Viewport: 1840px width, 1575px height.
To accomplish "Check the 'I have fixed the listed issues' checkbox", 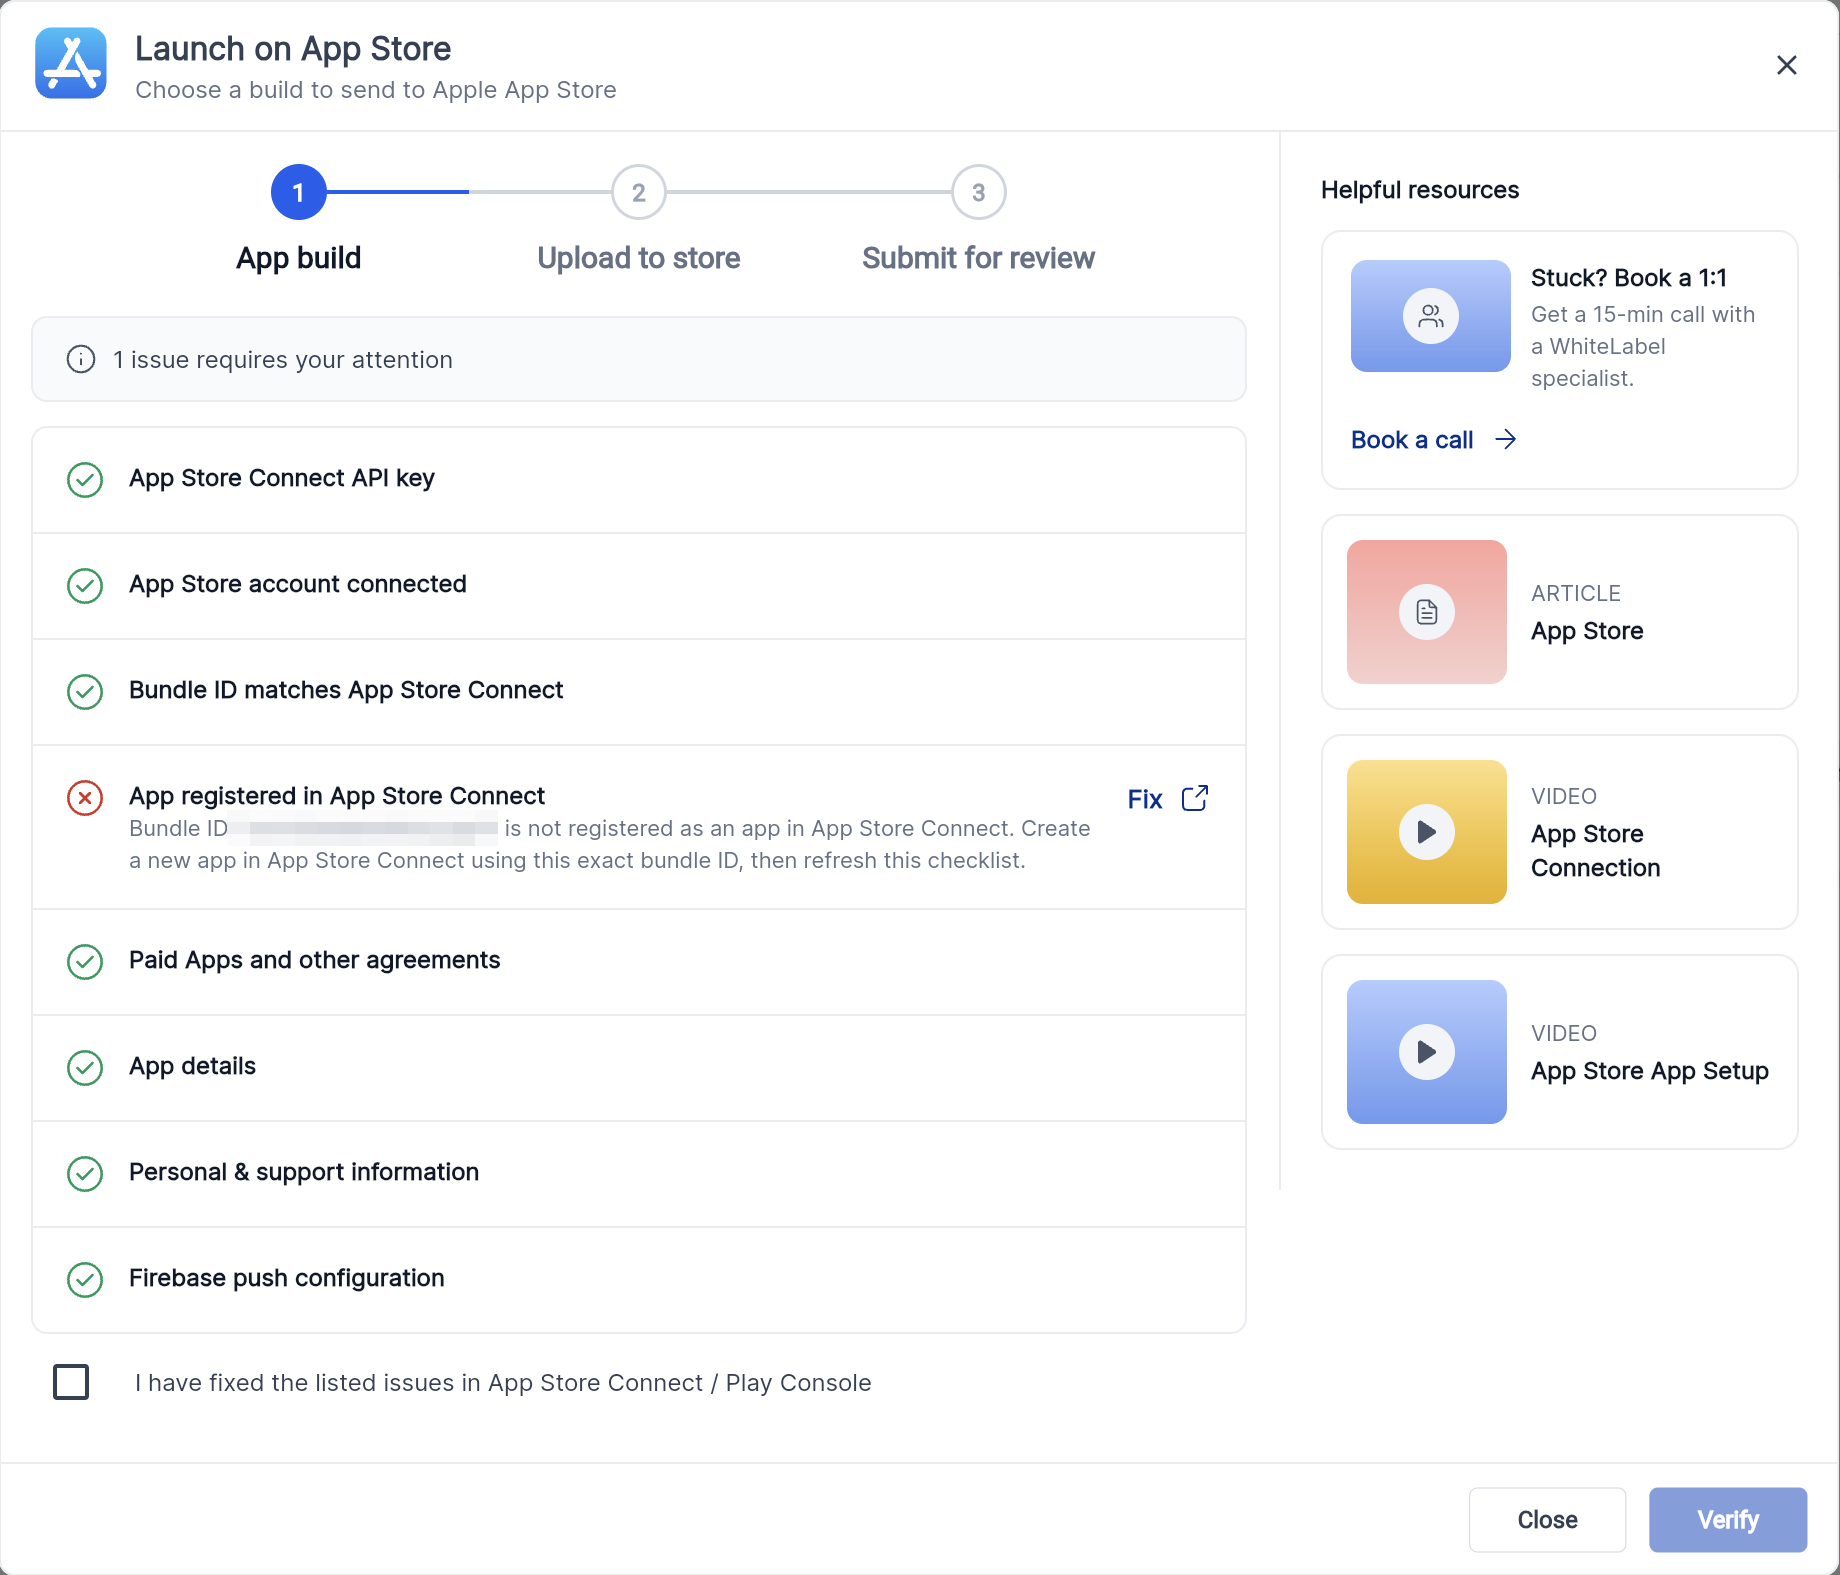I will (71, 1382).
